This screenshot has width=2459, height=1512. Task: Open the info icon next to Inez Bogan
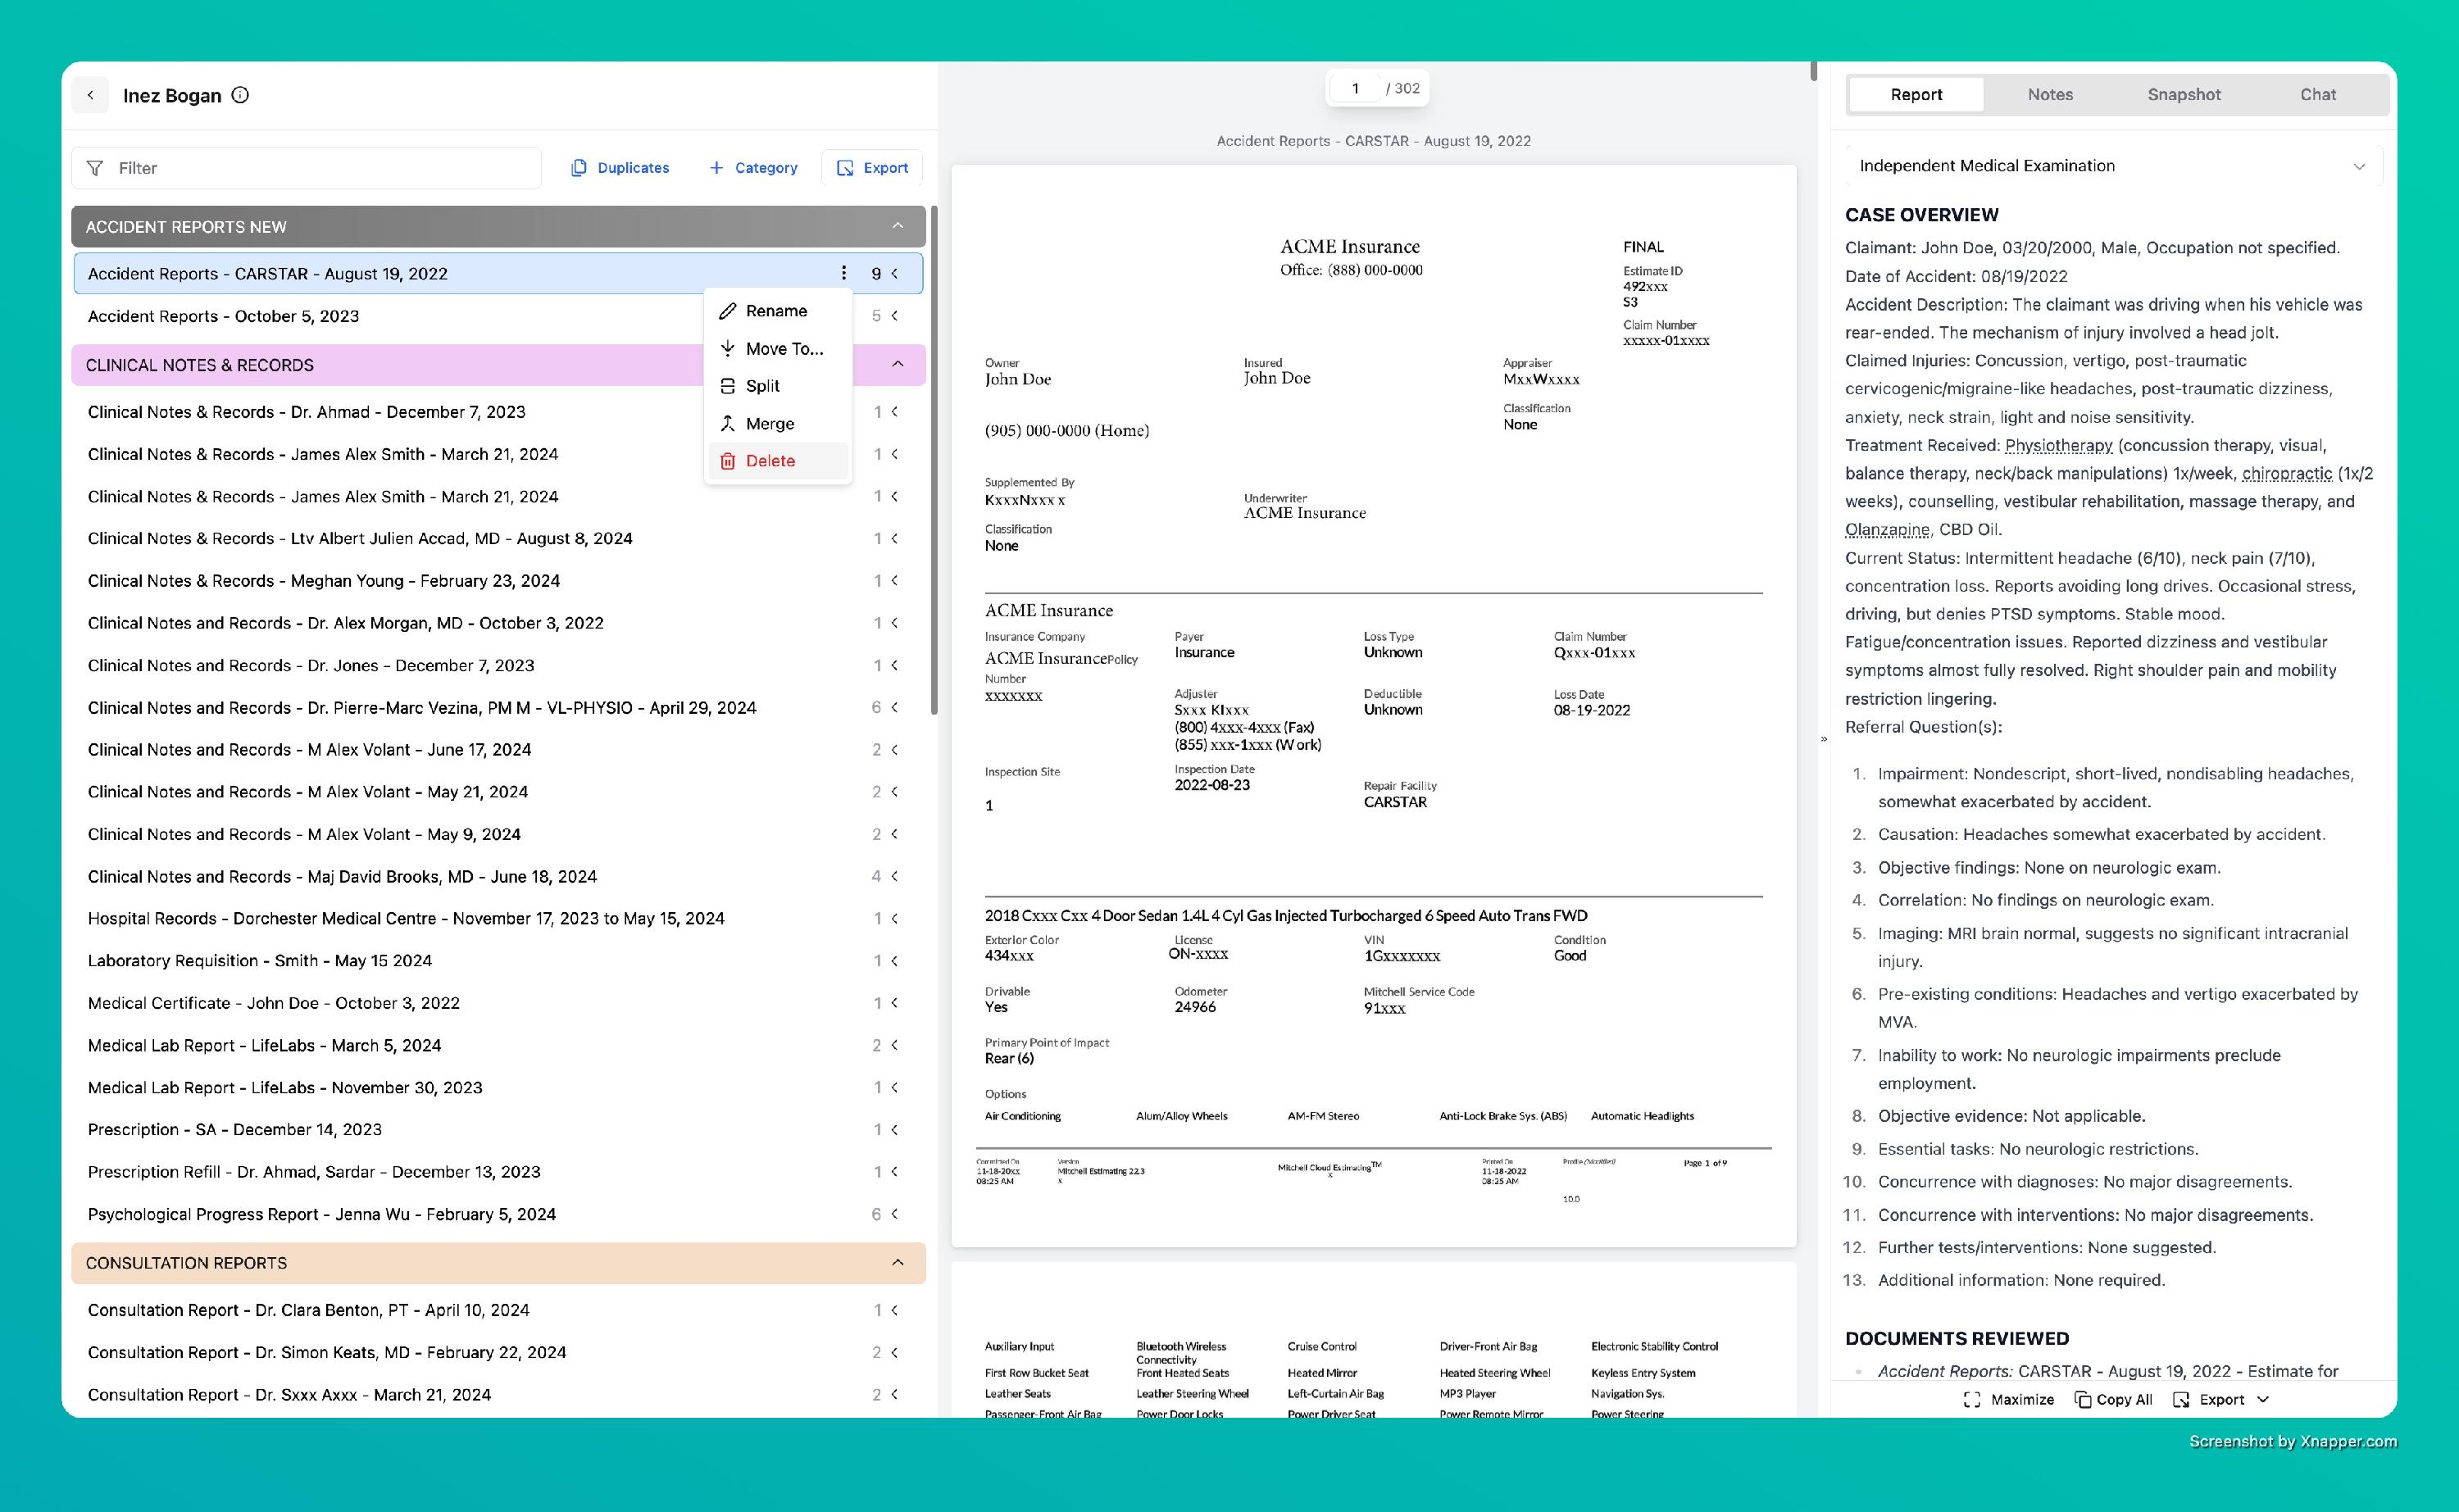click(240, 95)
